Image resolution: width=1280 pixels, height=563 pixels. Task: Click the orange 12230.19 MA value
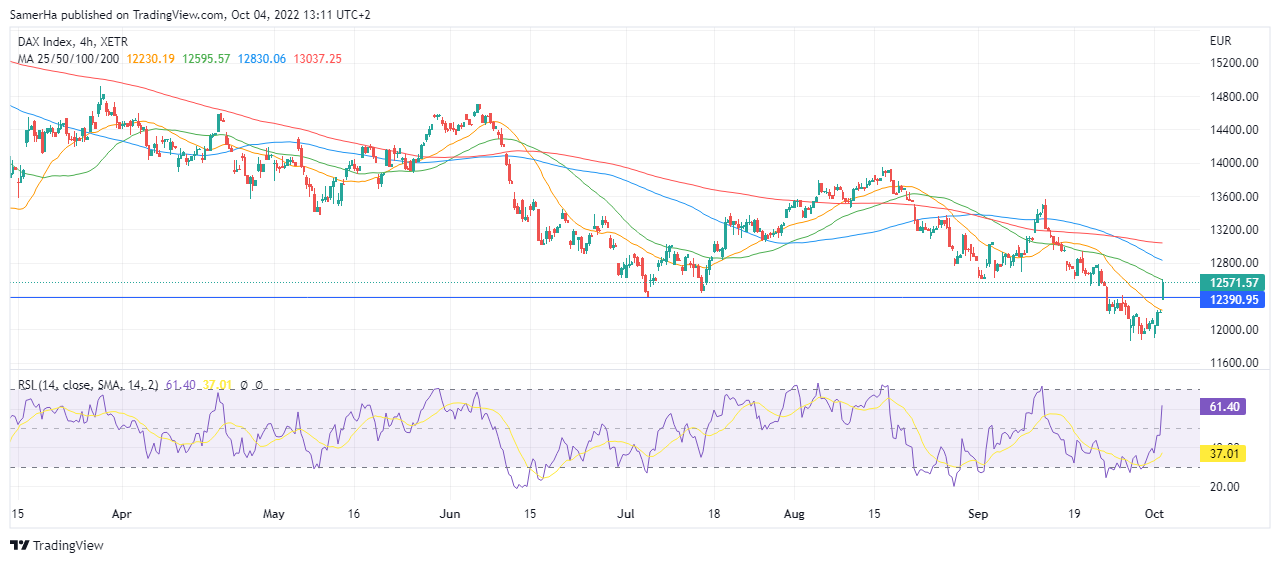(151, 59)
